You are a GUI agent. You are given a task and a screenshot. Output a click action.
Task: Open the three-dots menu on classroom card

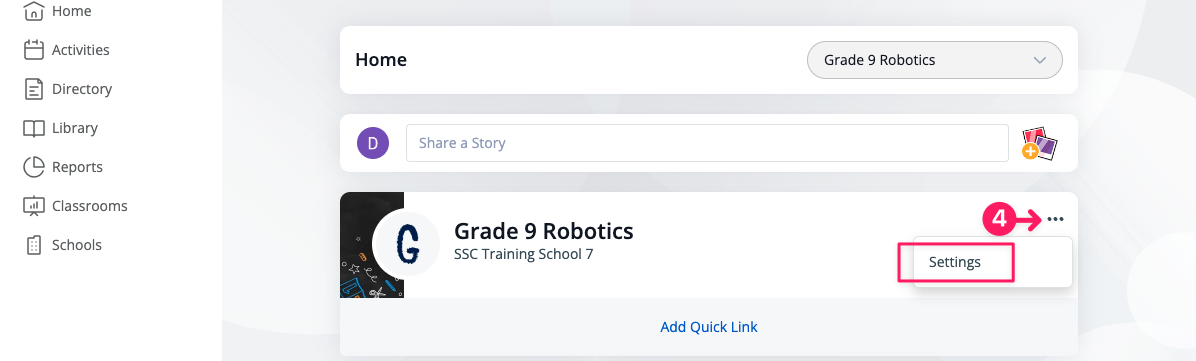pos(1055,220)
